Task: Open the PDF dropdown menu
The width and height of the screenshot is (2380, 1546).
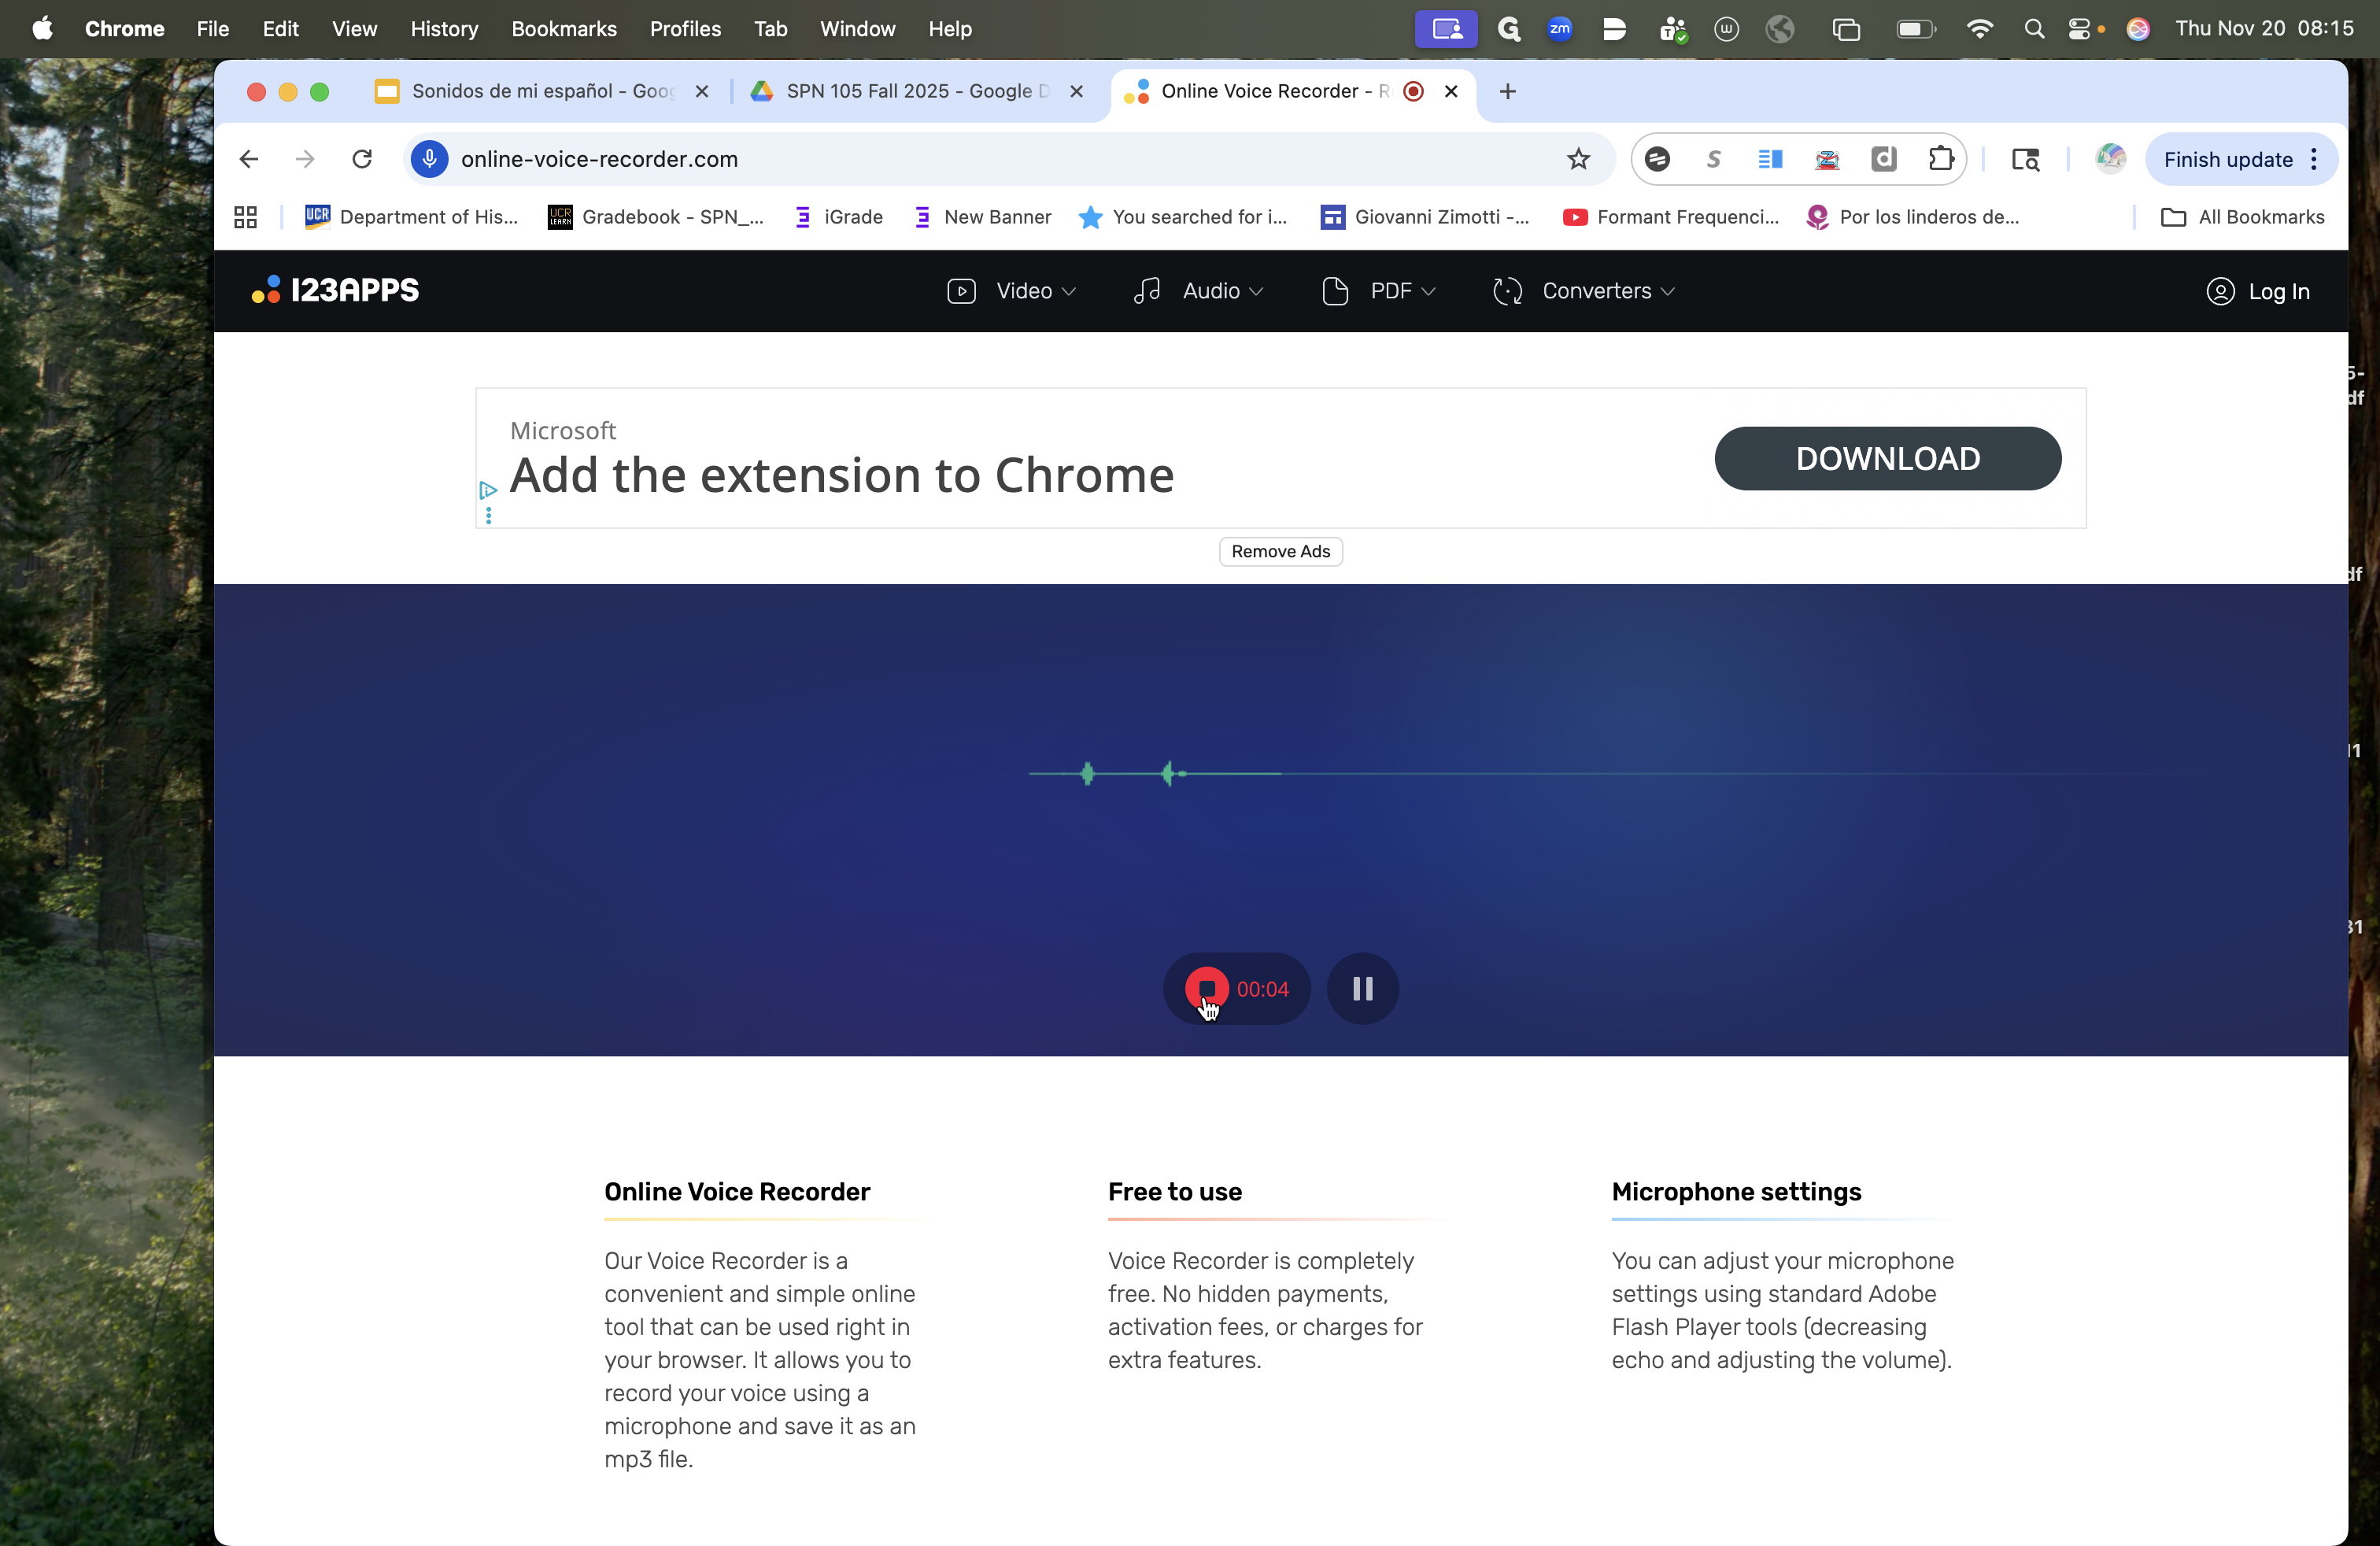Action: point(1378,291)
